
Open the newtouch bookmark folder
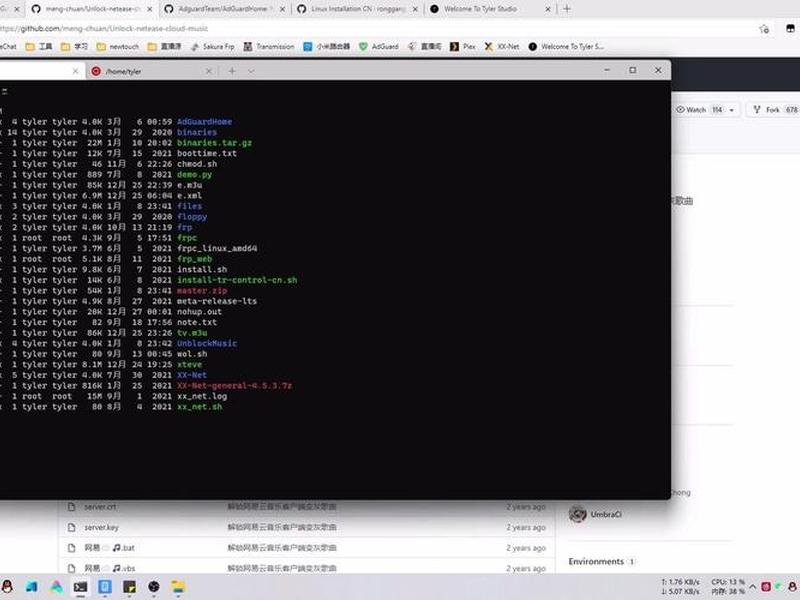pyautogui.click(x=117, y=46)
